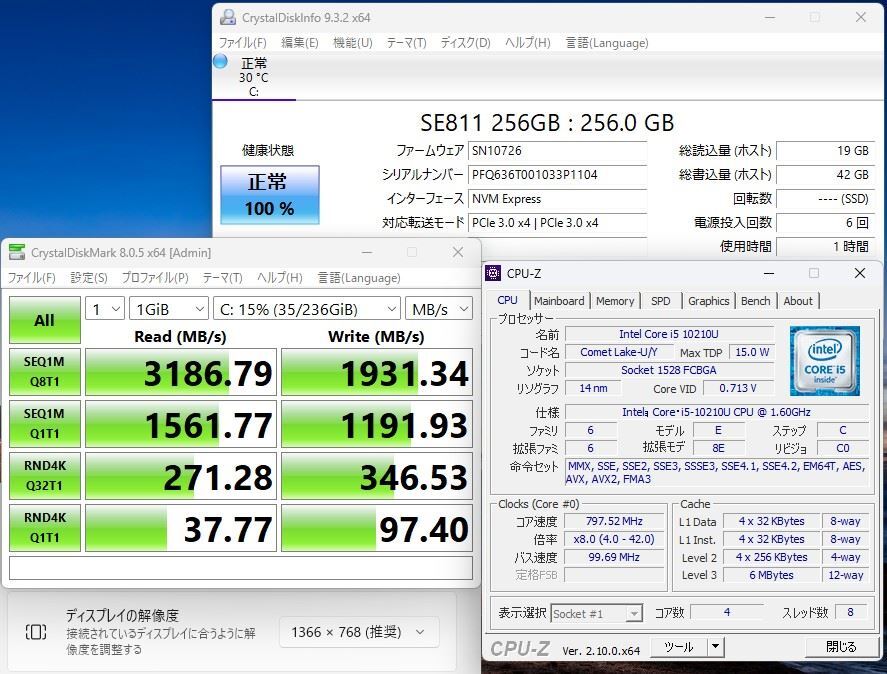
Task: Open 機能(U) menu in CrystalDiskInfo
Action: pos(352,43)
